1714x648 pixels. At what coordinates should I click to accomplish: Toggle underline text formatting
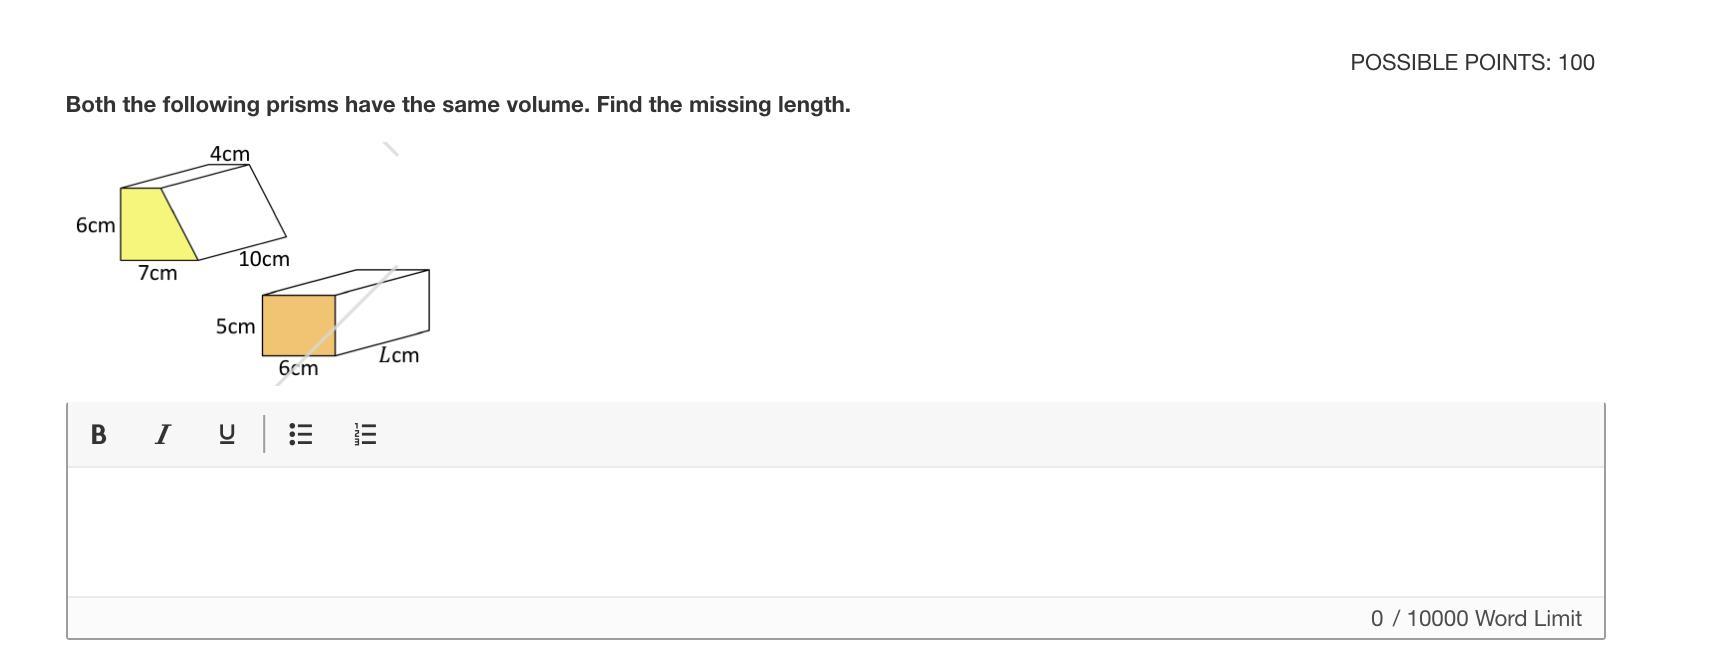(x=227, y=434)
